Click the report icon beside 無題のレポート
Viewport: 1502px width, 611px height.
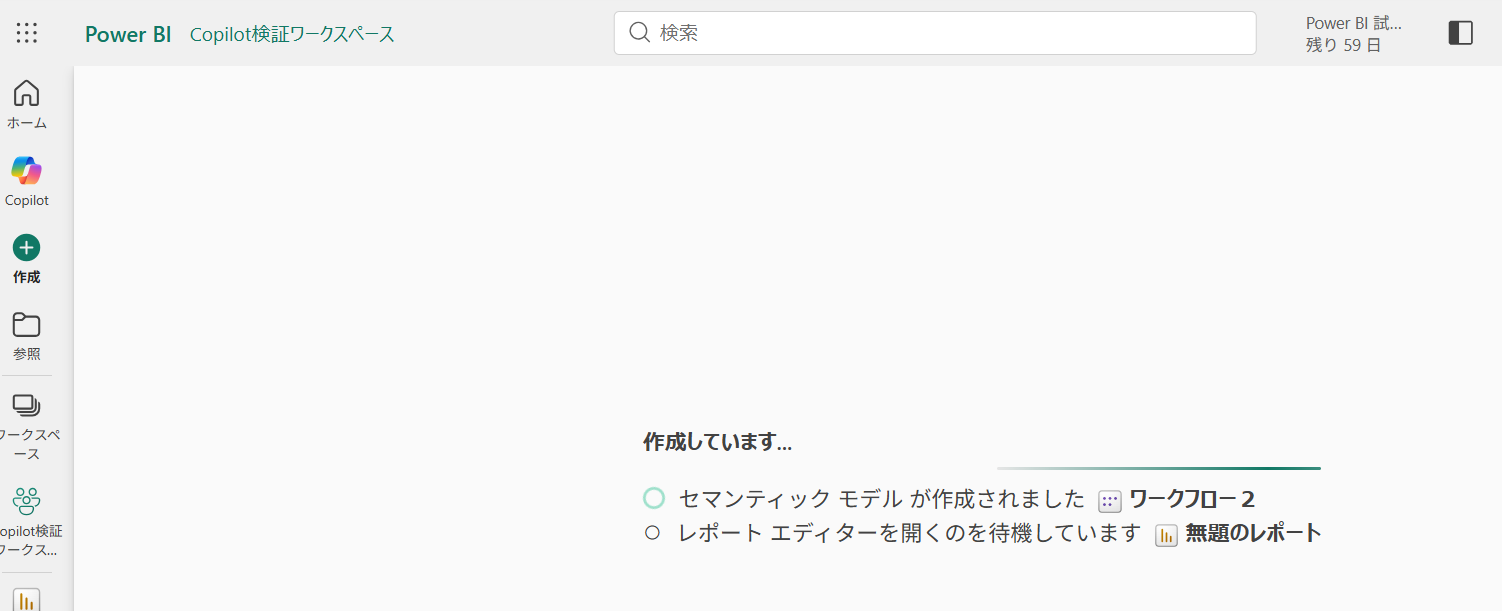(x=1166, y=535)
